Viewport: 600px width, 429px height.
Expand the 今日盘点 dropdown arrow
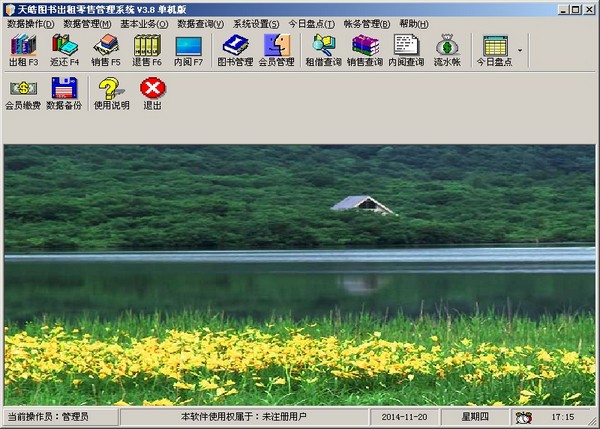[x=520, y=50]
